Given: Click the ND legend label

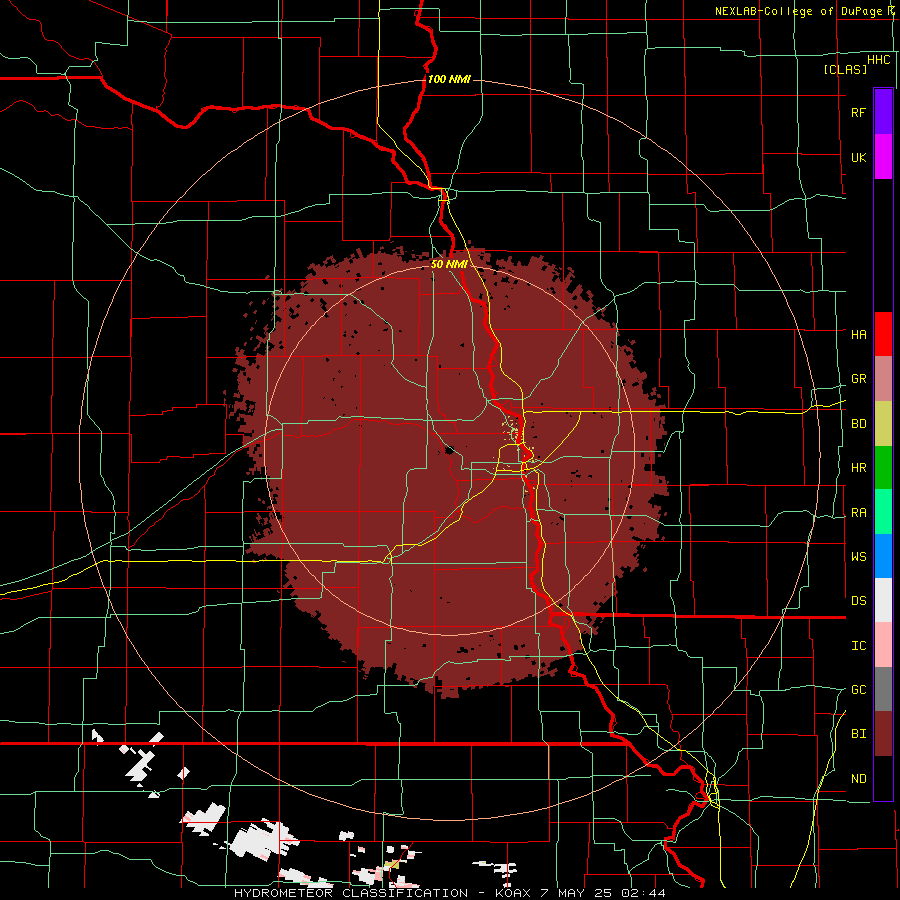Looking at the screenshot, I should click(858, 779).
